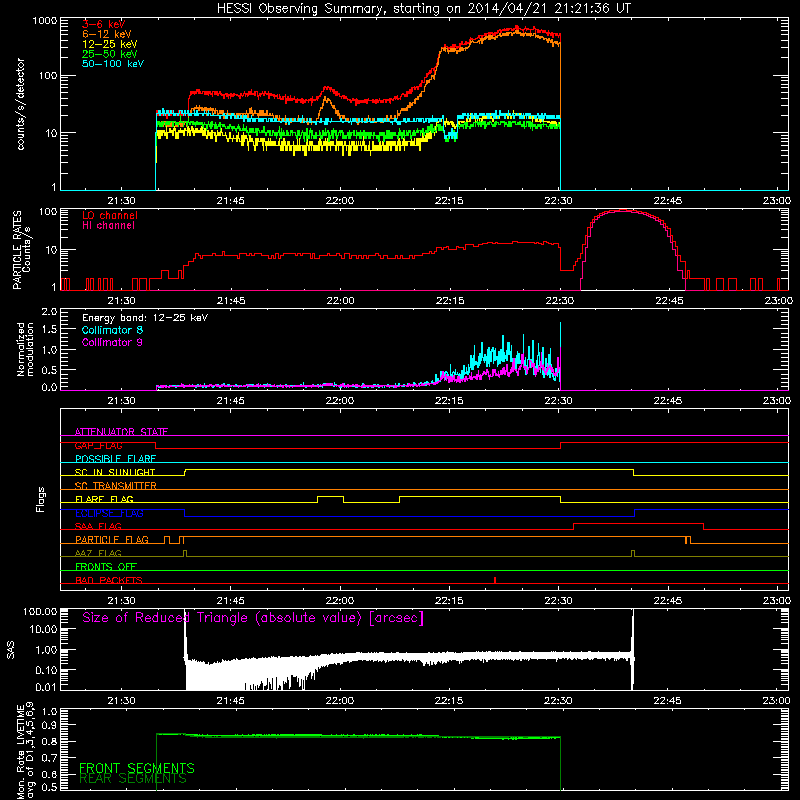Click the ATTENUATOR STATE flag label
The image size is (800, 800).
(121, 432)
